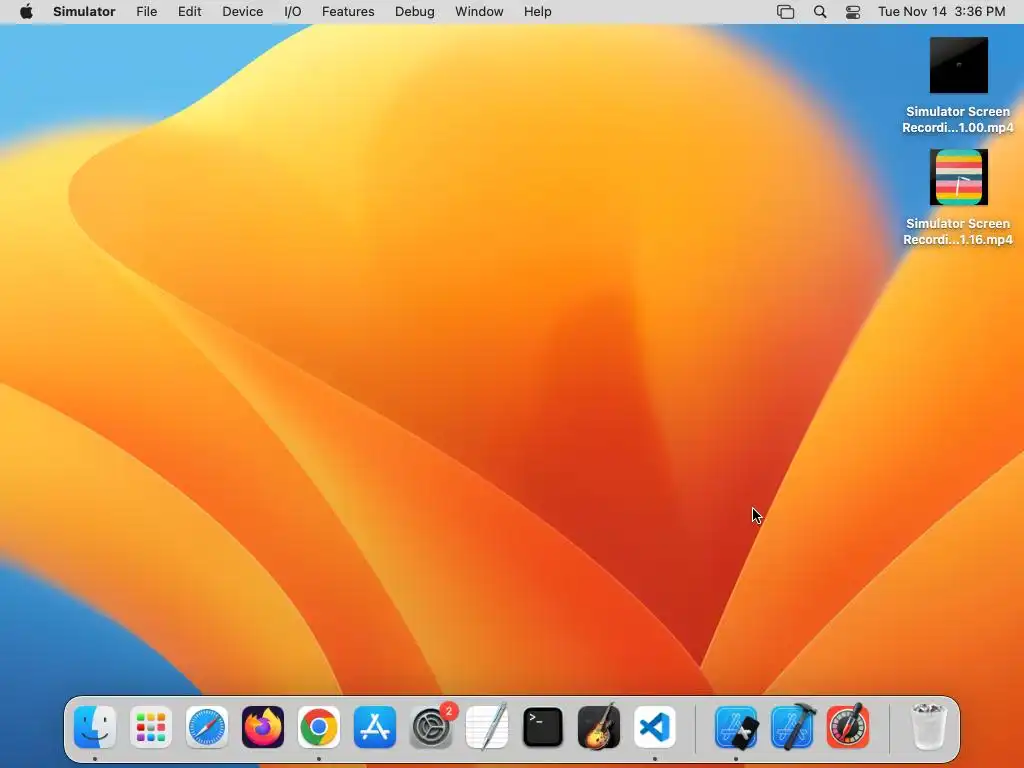Select Simulator Screen Recordi...1.00.mp4 thumbnail
Screen dimensions: 1024x768
tap(959, 65)
